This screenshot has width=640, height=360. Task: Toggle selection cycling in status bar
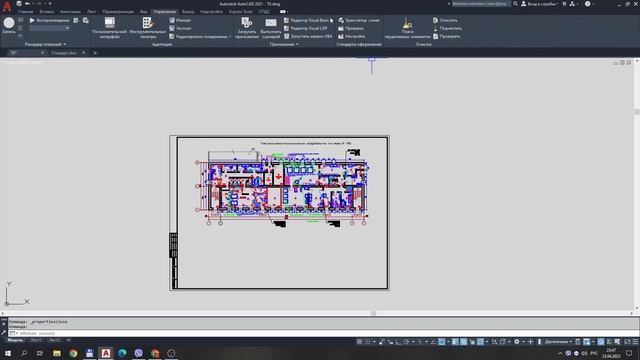click(472, 342)
